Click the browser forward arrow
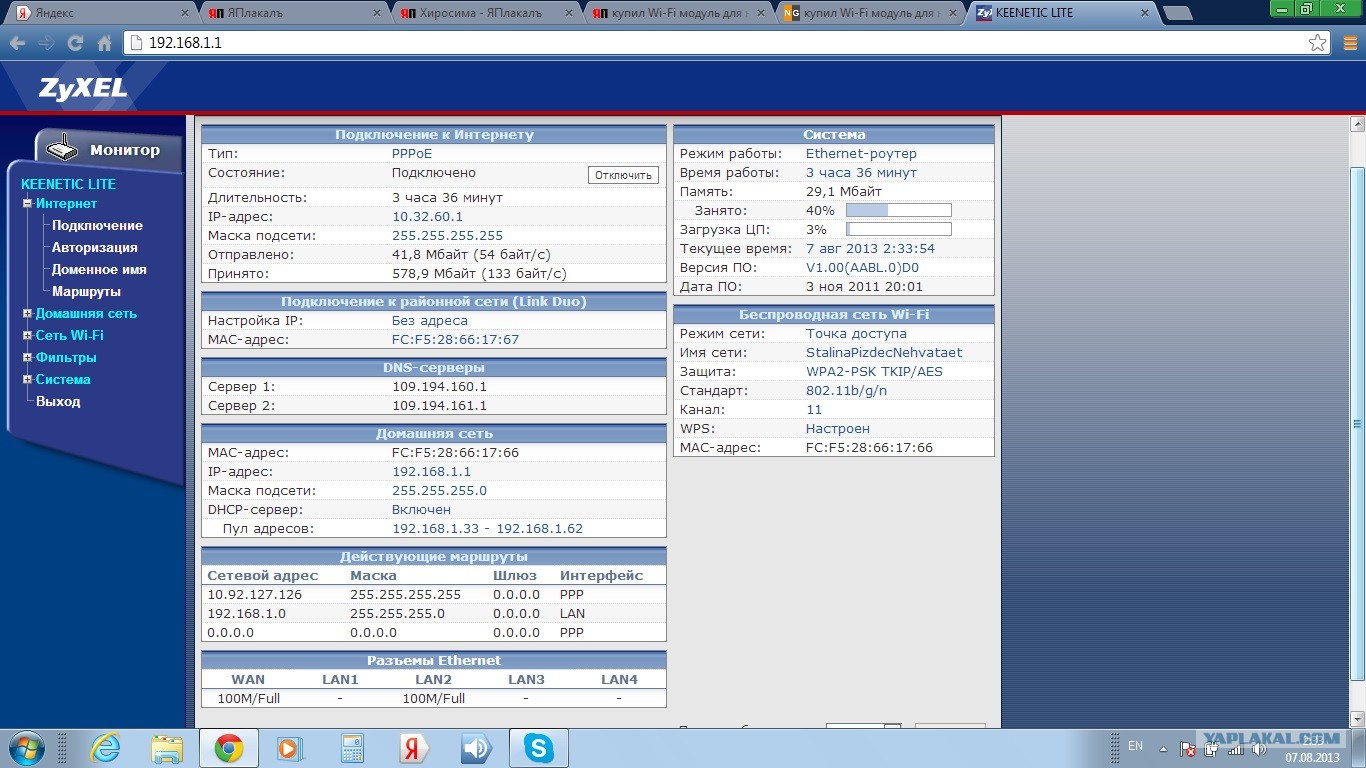Image resolution: width=1366 pixels, height=768 pixels. click(46, 44)
